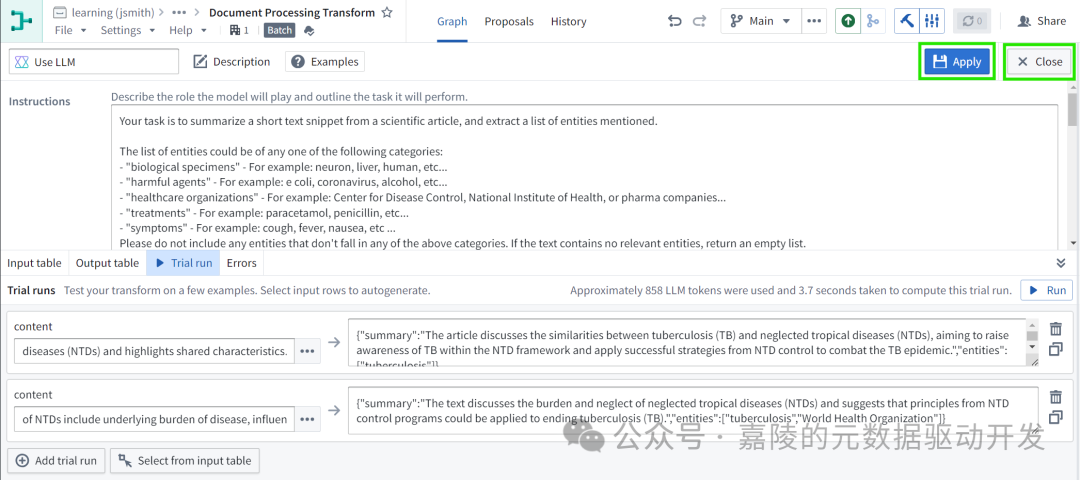Click the redo arrow in top toolbar
This screenshot has width=1080, height=480.
[699, 21]
